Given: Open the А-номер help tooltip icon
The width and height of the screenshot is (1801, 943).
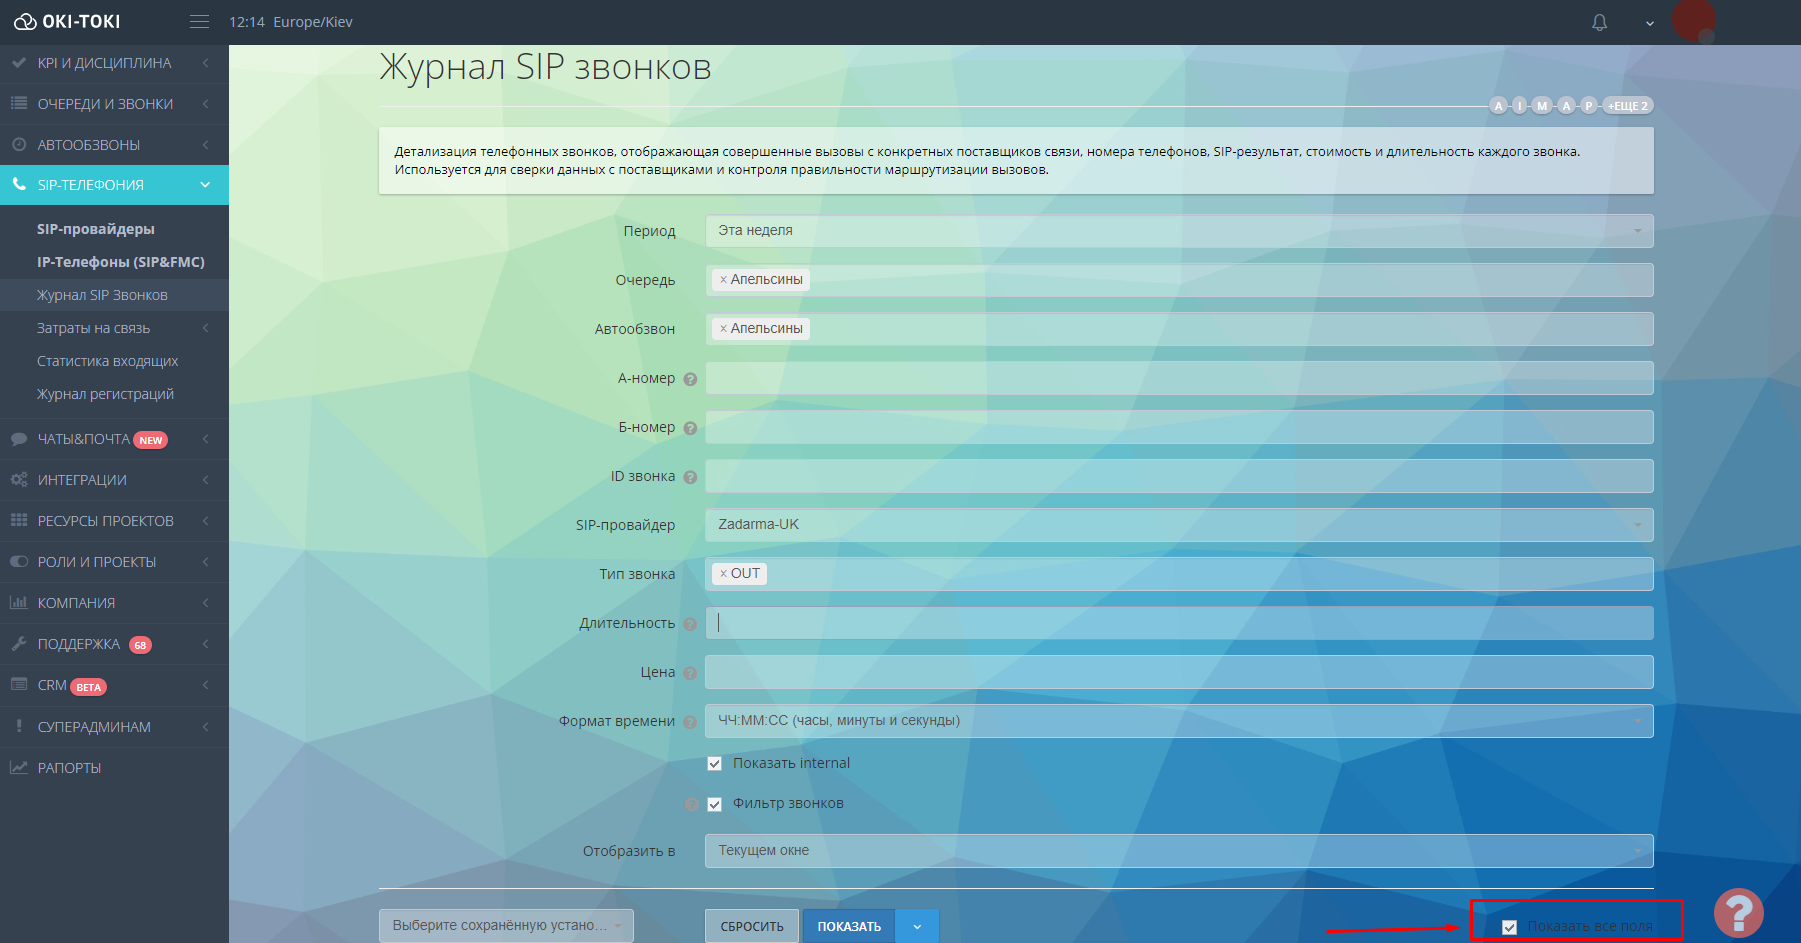Looking at the screenshot, I should [690, 379].
